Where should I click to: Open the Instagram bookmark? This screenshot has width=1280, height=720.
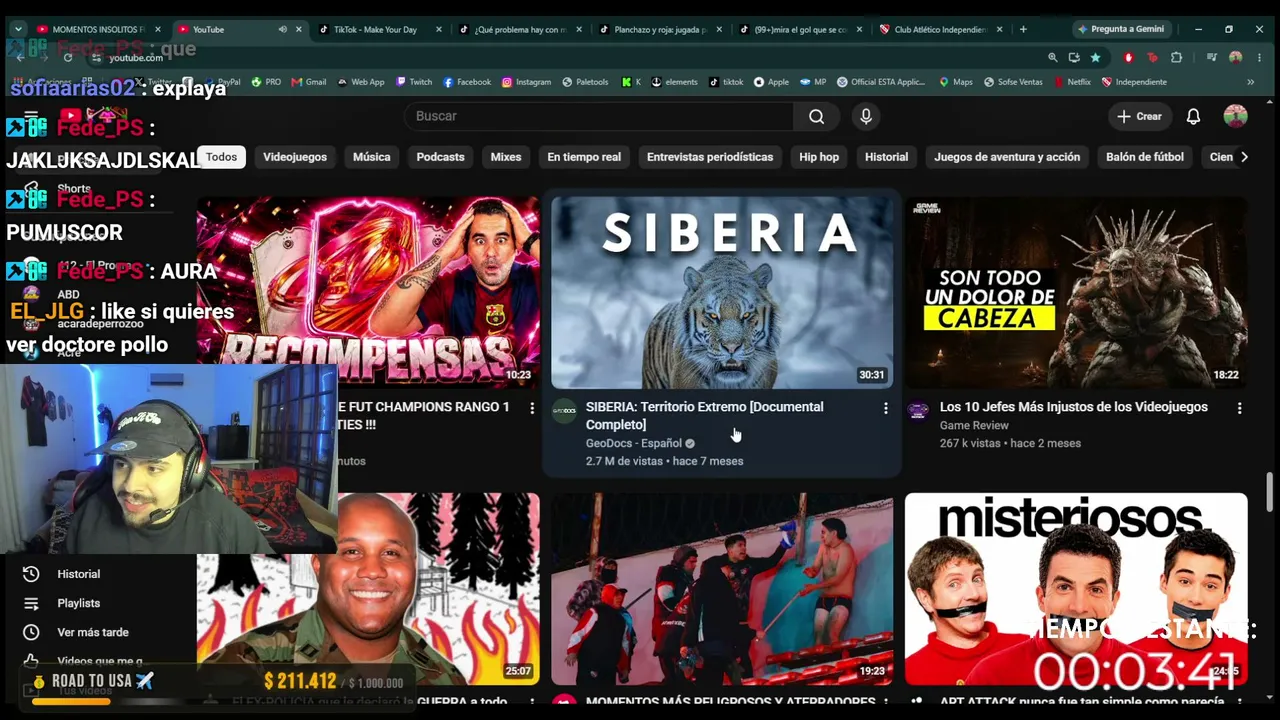(527, 82)
